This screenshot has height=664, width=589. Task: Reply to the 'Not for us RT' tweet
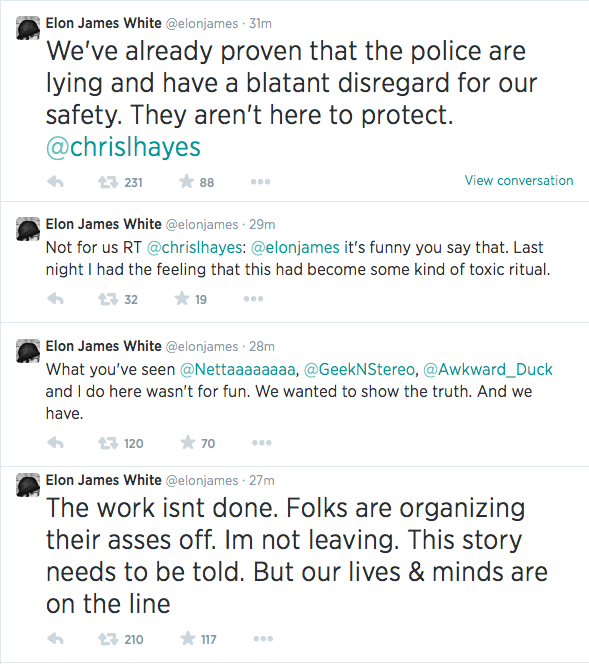tap(55, 299)
